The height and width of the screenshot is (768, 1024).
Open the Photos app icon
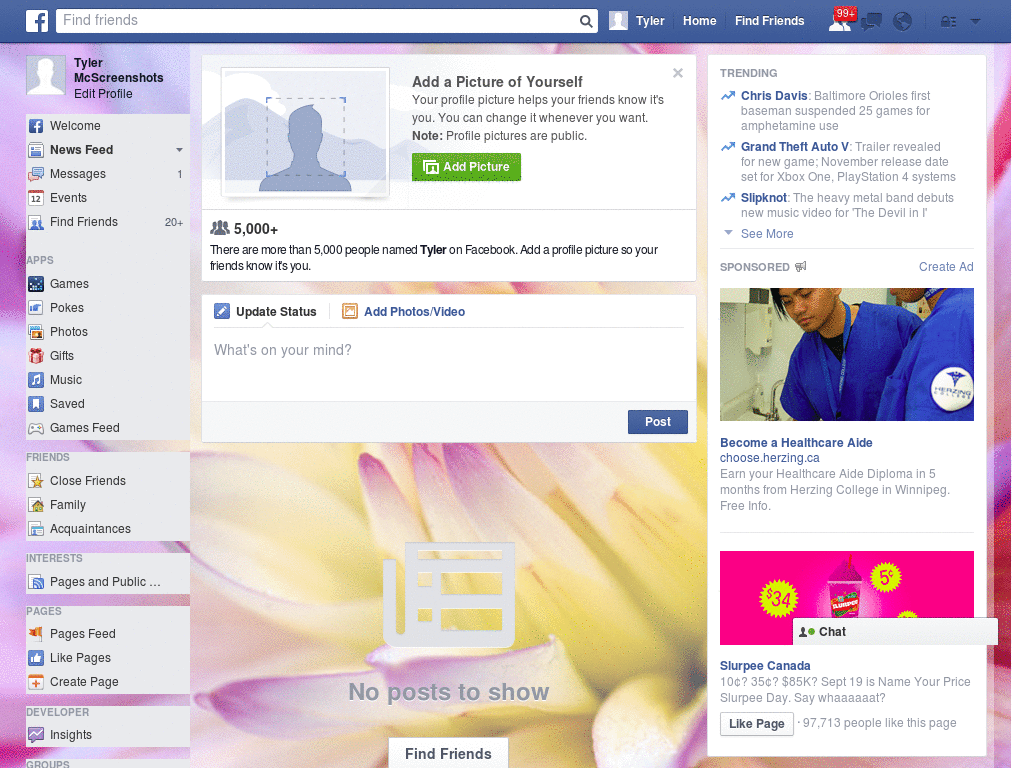pos(36,332)
